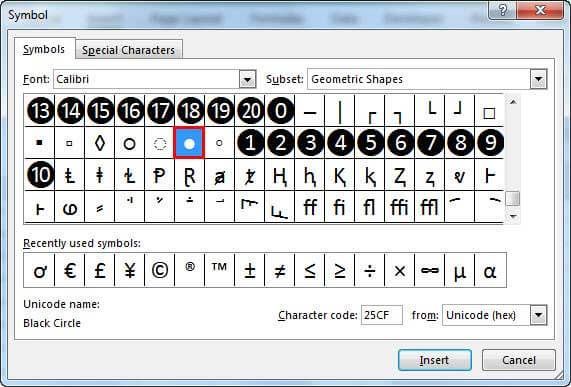The width and height of the screenshot is (571, 387).
Task: Pick the trademark sign in recent symbols
Action: [220, 270]
